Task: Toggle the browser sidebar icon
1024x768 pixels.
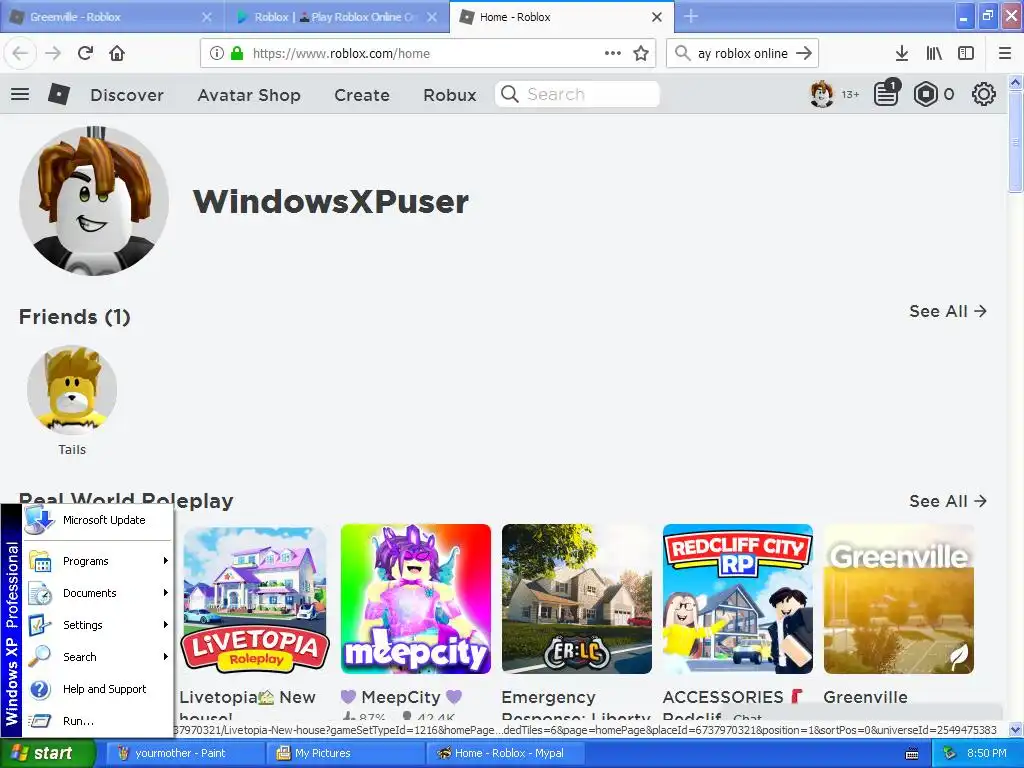Action: click(x=966, y=53)
